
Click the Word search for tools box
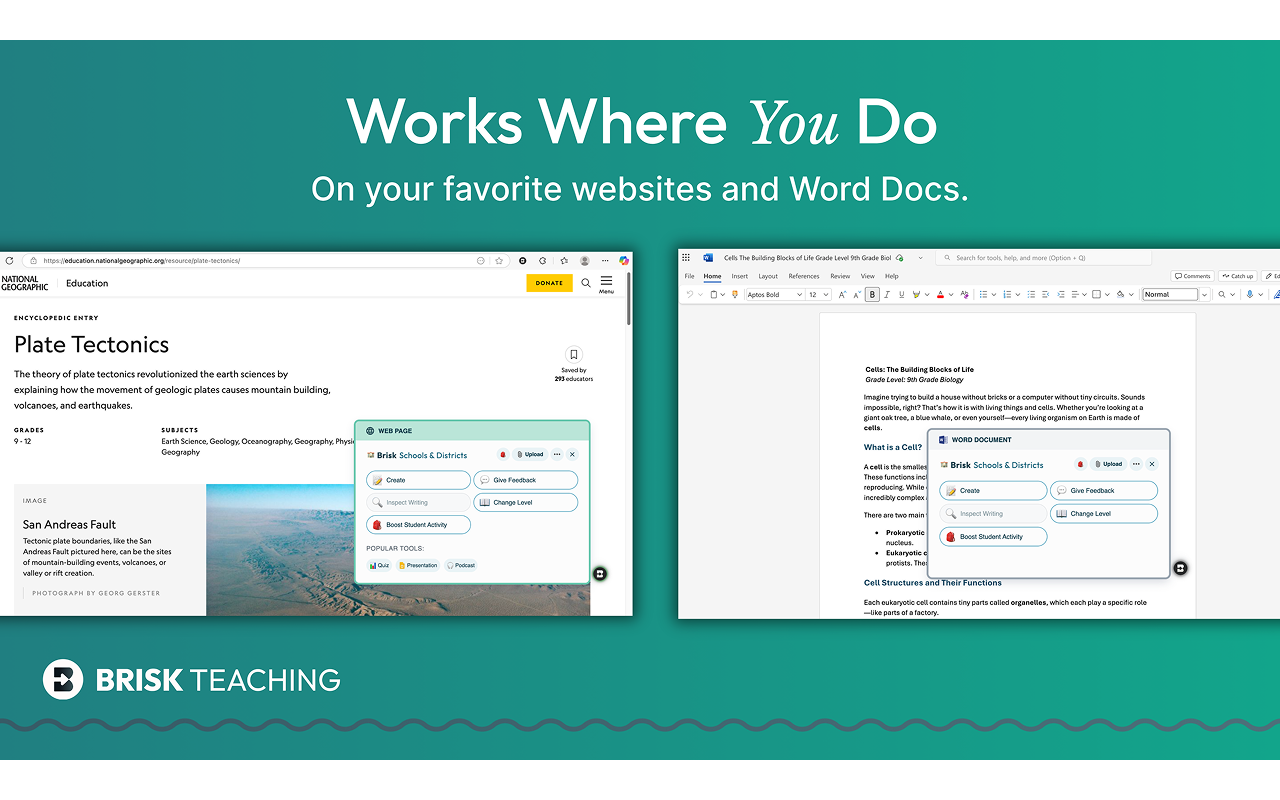coord(1043,258)
